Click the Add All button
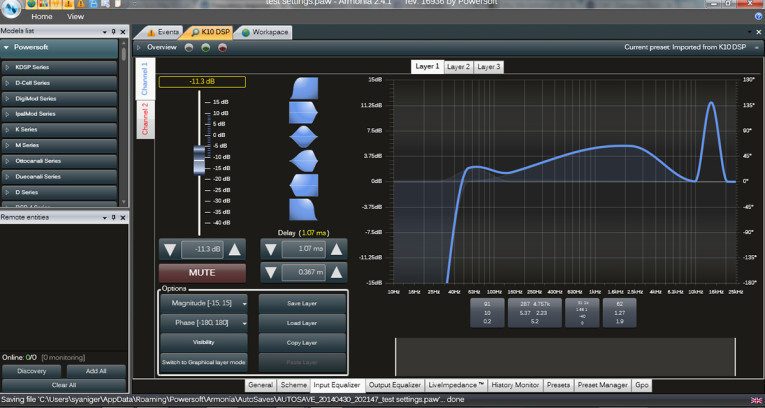 tap(96, 371)
